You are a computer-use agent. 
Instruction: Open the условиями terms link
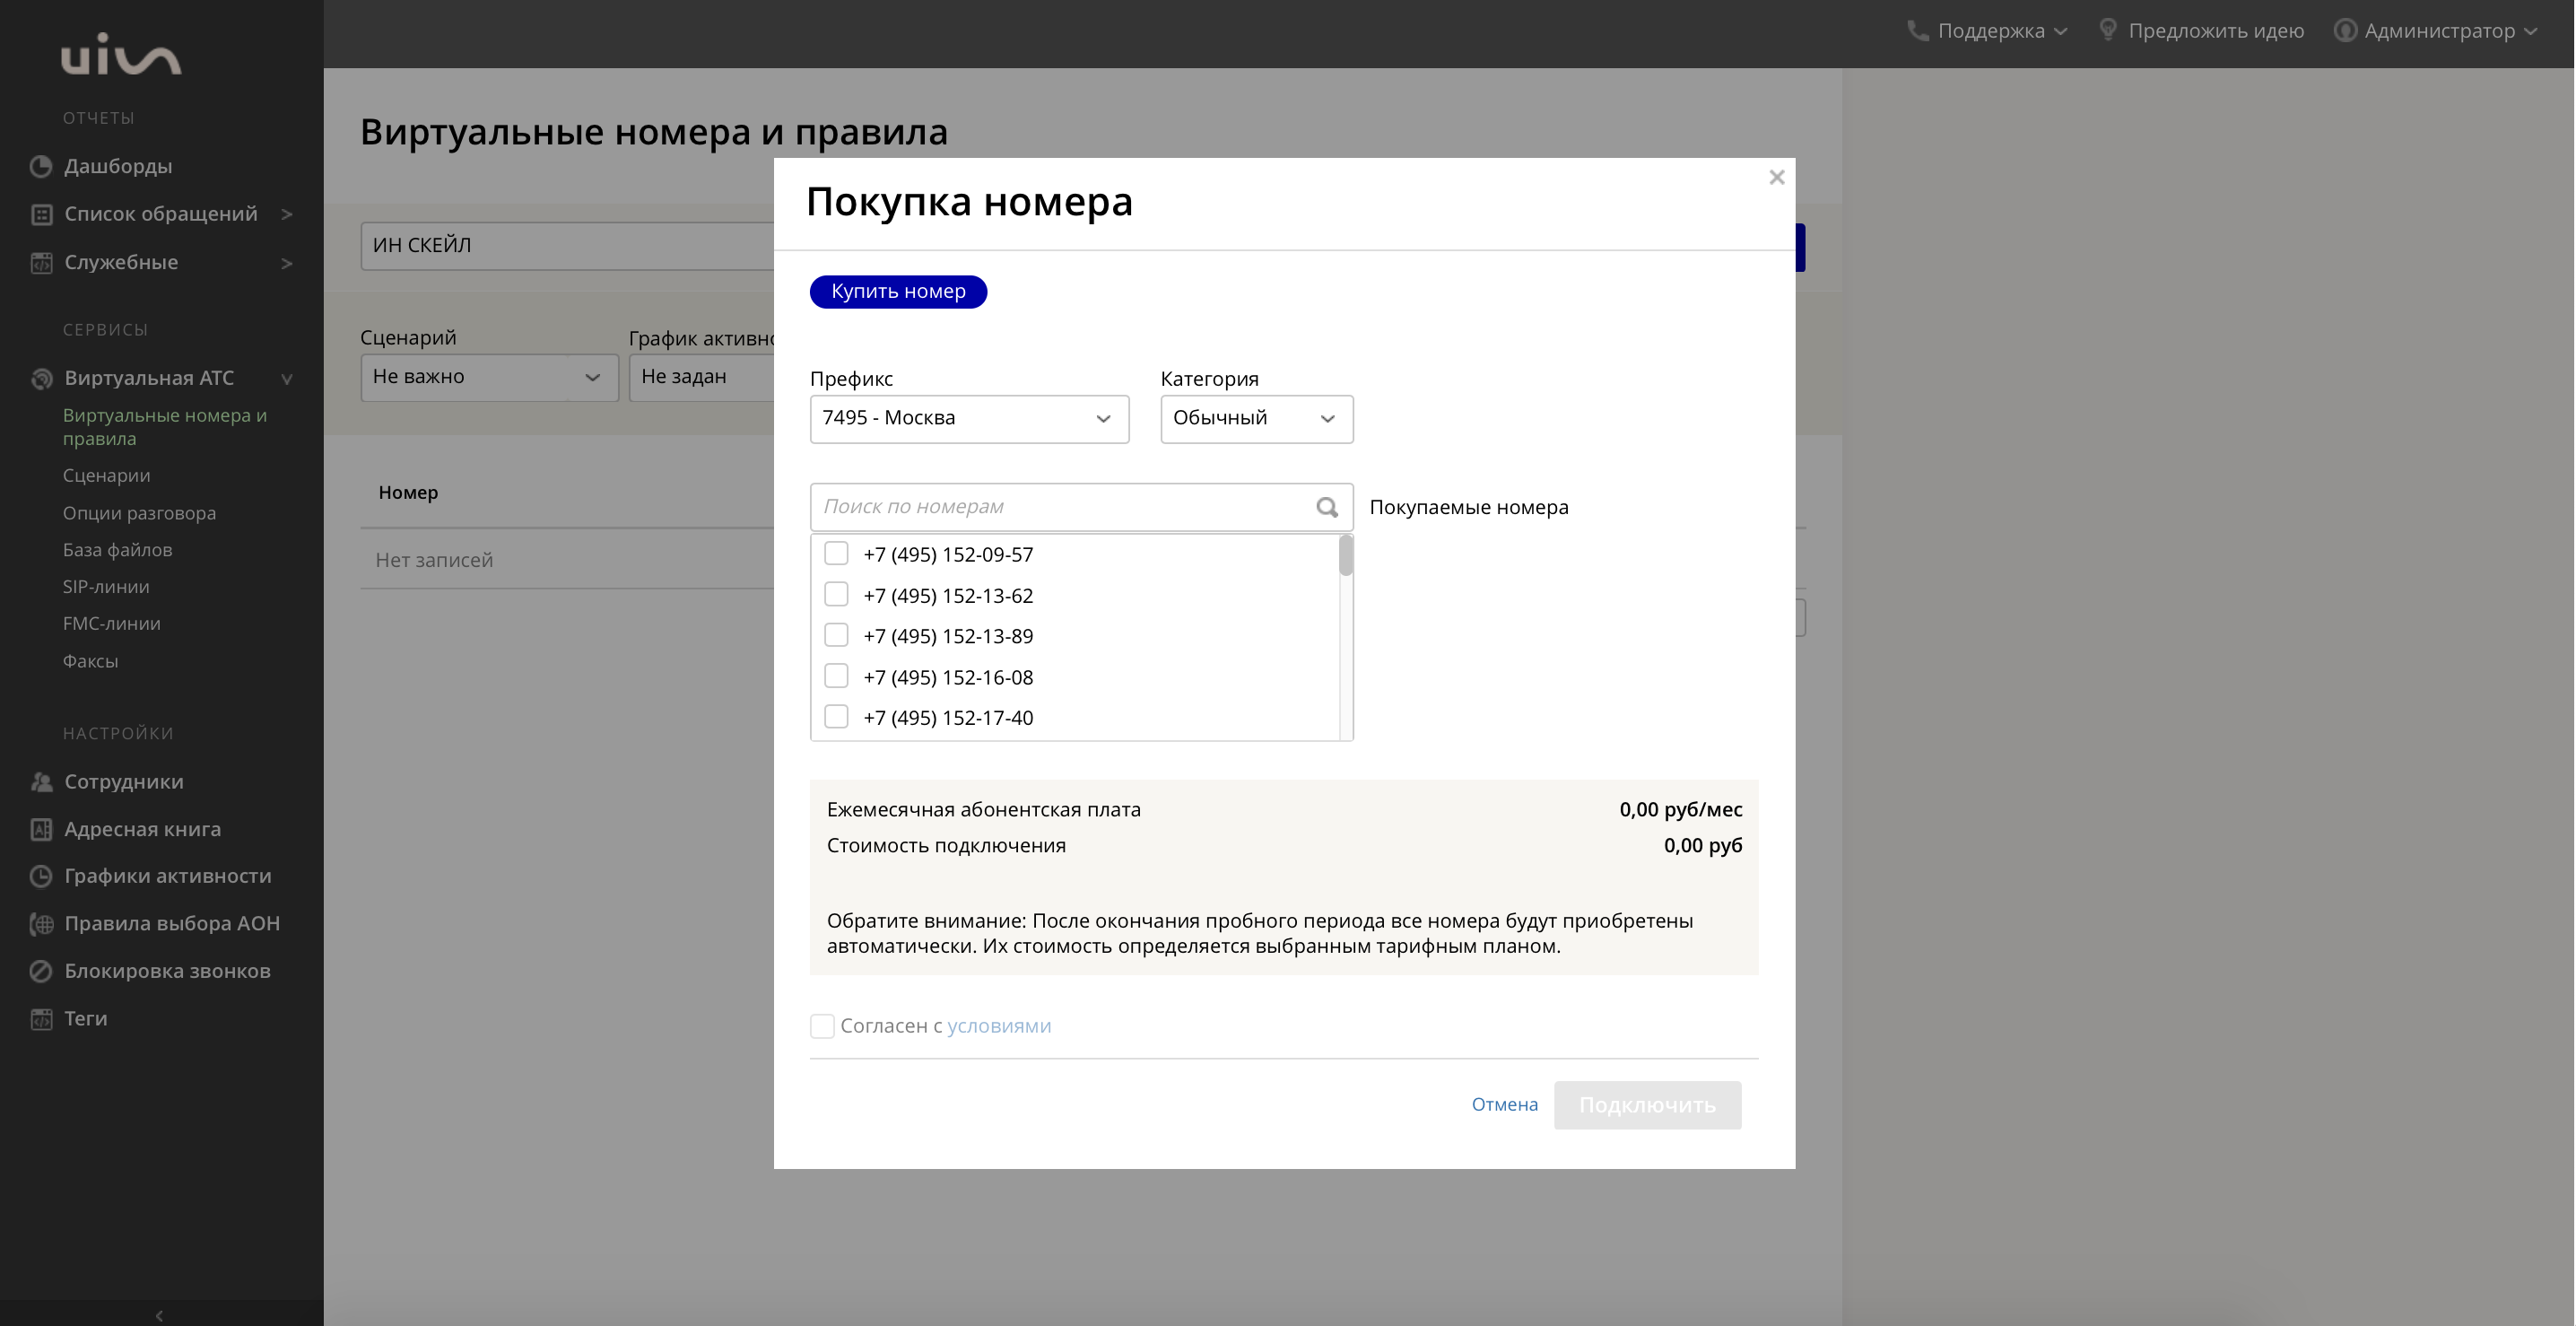click(999, 1026)
